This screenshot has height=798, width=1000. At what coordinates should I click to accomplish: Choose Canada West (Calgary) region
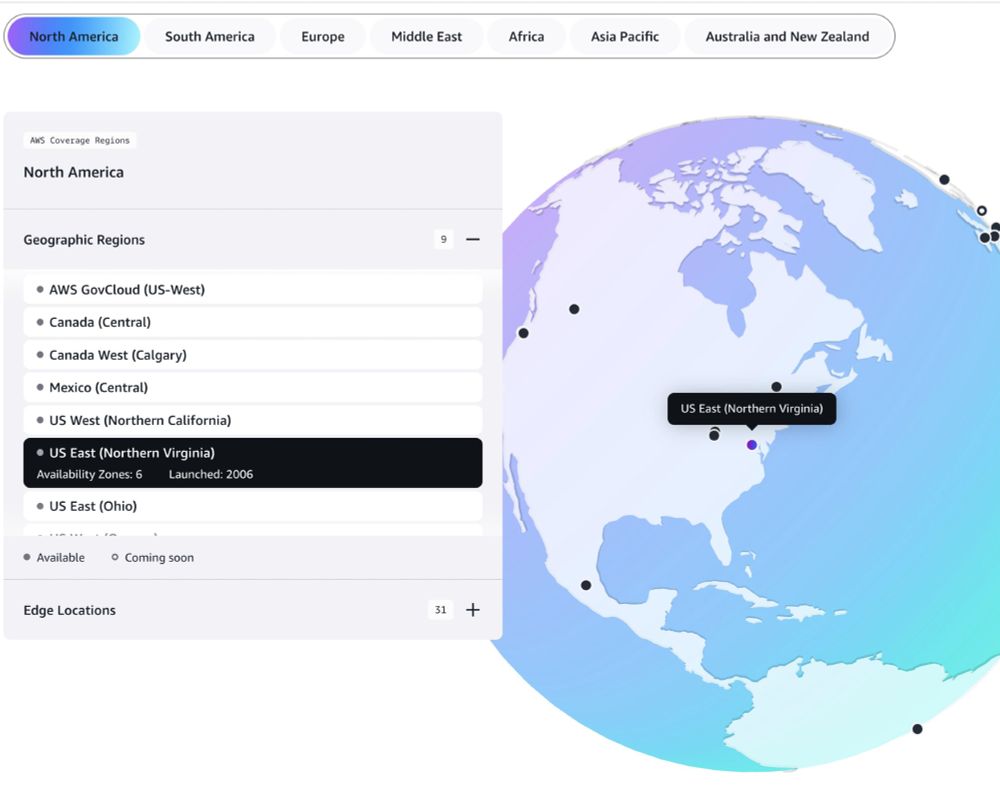[253, 355]
